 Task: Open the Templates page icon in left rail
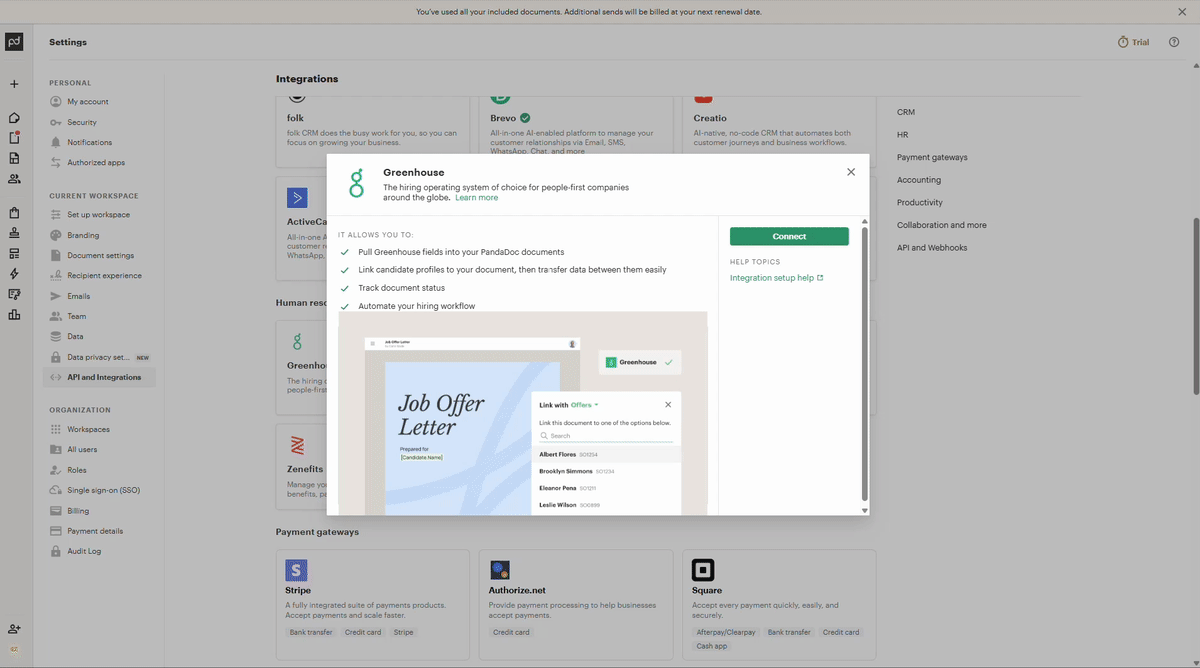14,158
